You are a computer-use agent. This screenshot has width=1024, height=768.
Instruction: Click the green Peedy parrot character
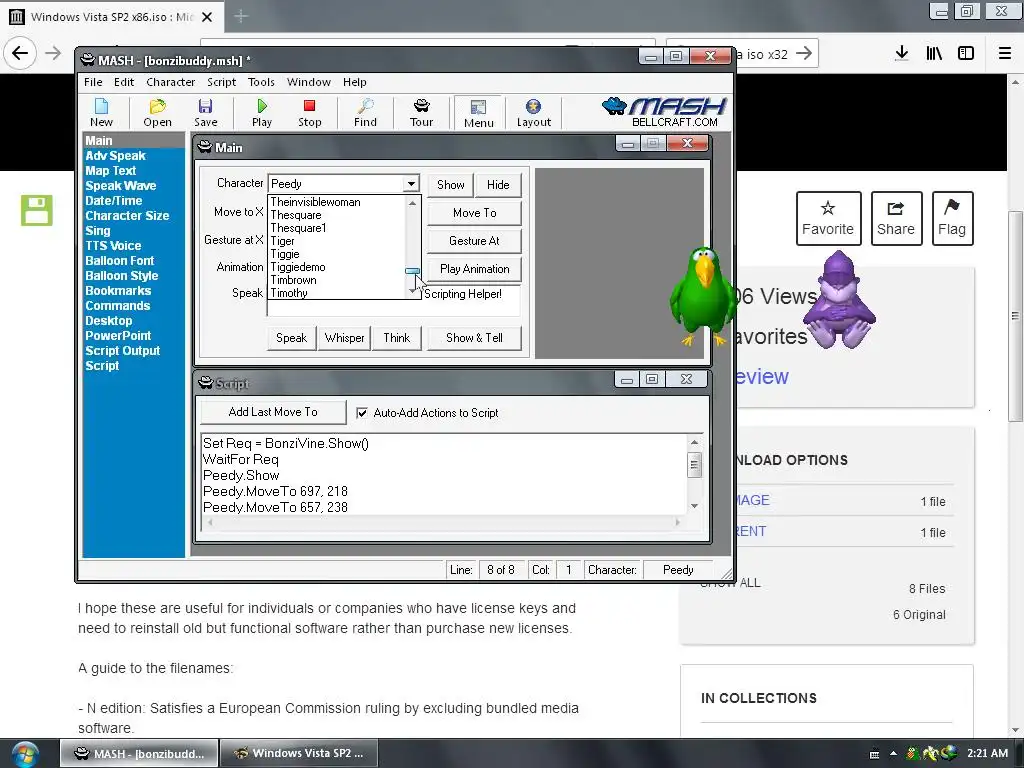(702, 295)
